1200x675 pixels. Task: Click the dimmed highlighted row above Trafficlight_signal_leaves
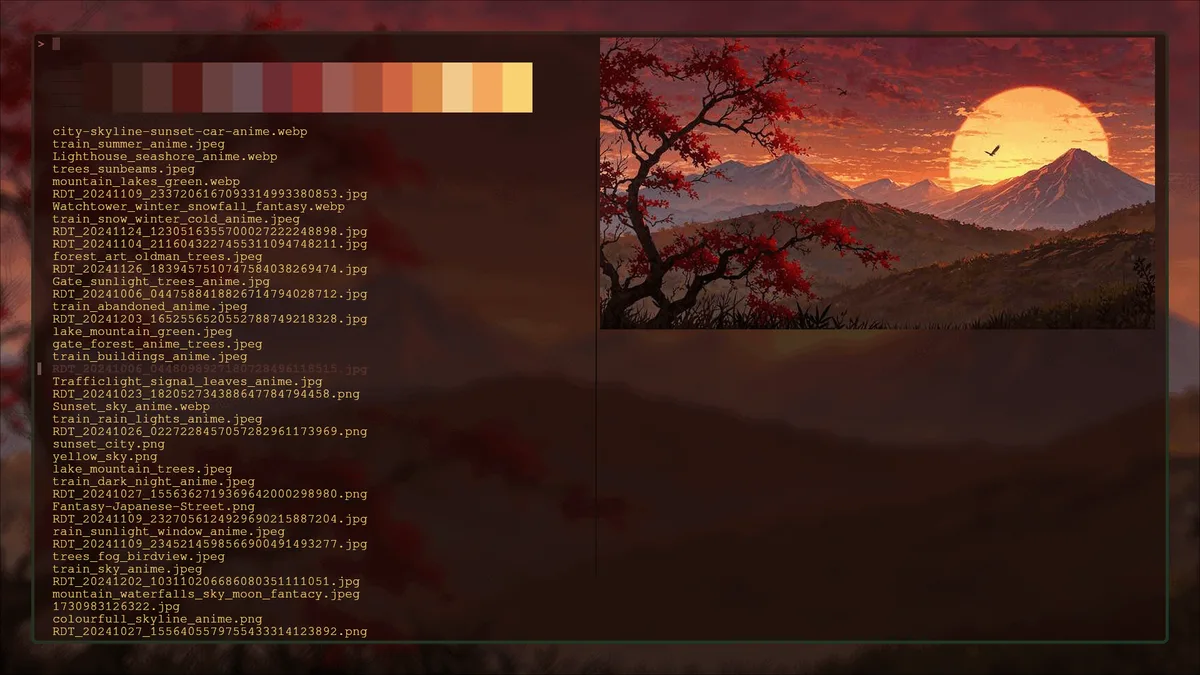tap(210, 369)
